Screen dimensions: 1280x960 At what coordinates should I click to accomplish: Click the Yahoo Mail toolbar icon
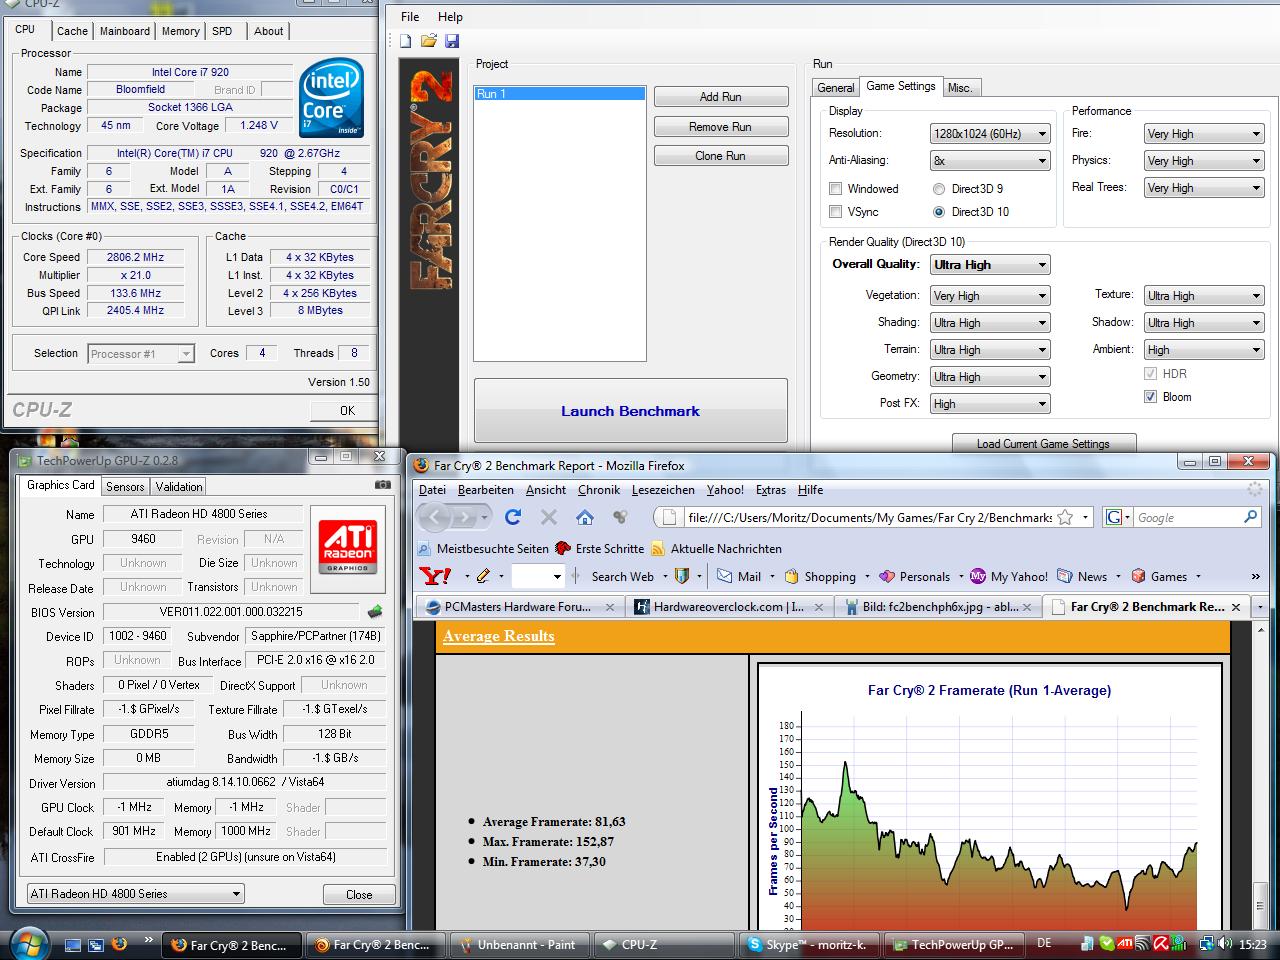[x=724, y=576]
